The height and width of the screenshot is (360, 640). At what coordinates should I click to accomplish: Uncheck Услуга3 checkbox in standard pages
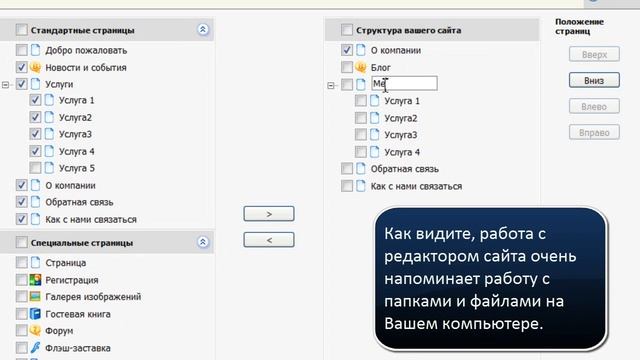[x=35, y=134]
